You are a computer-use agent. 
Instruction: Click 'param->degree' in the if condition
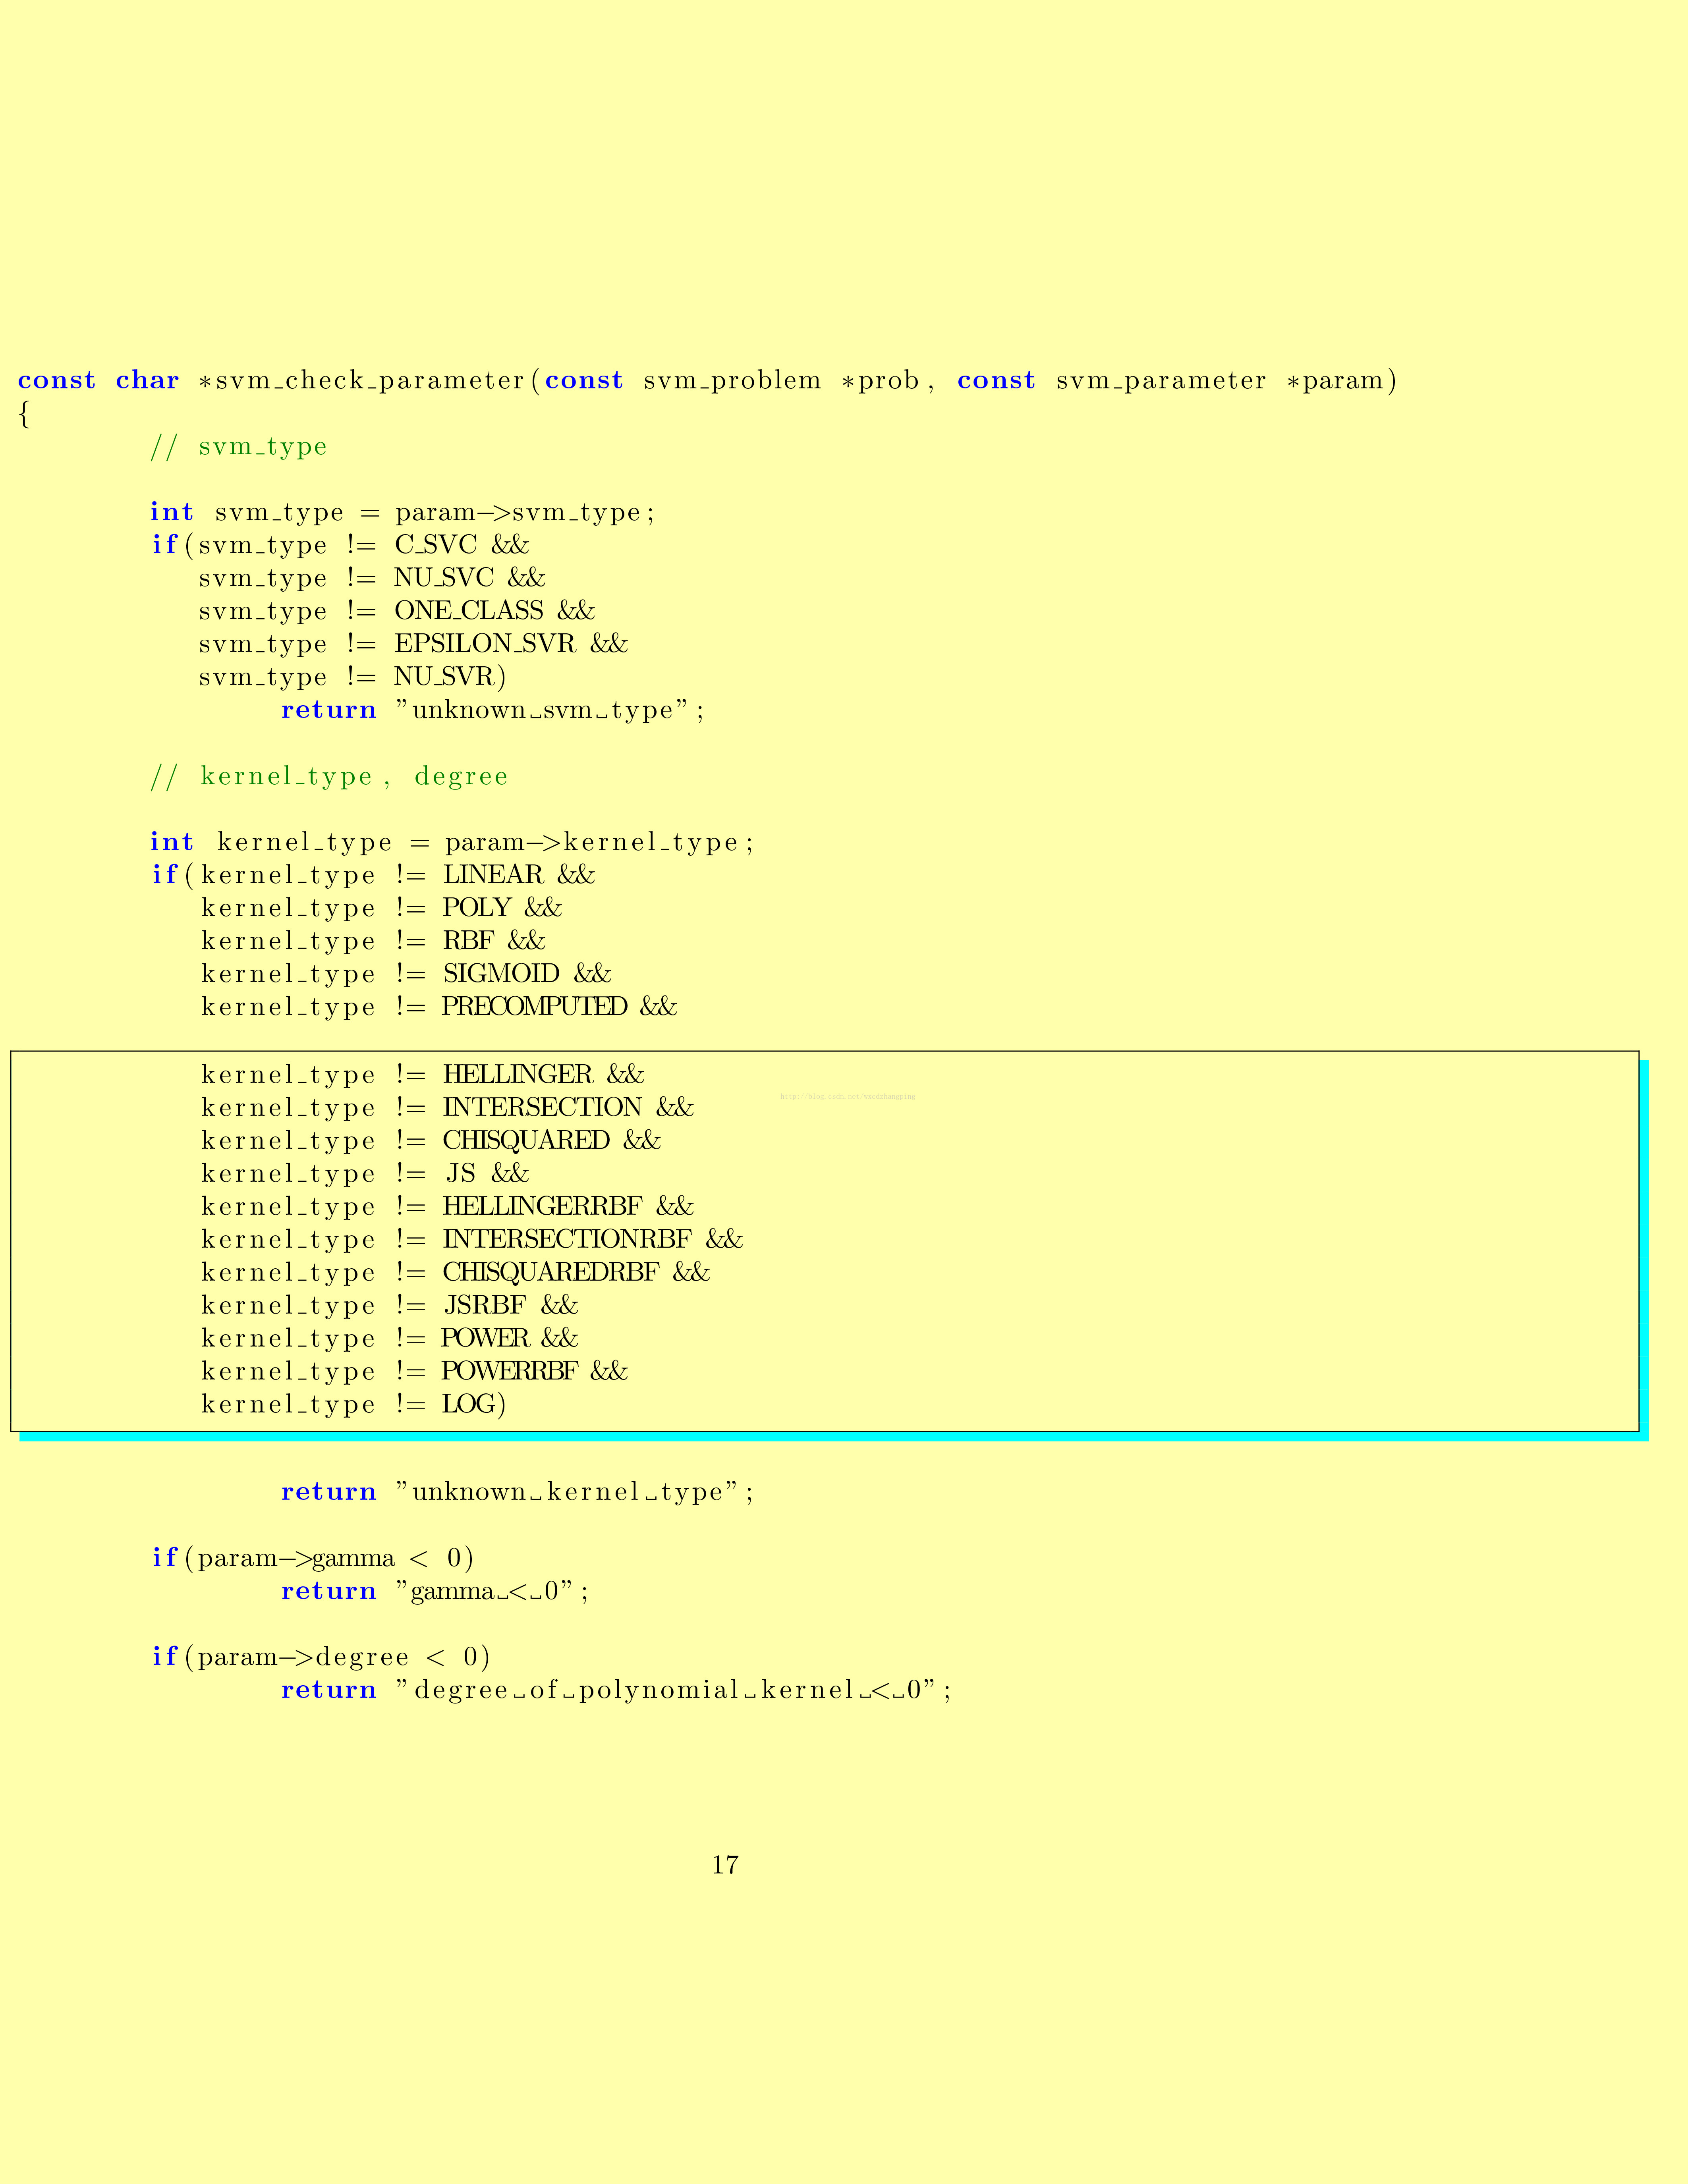303,1658
